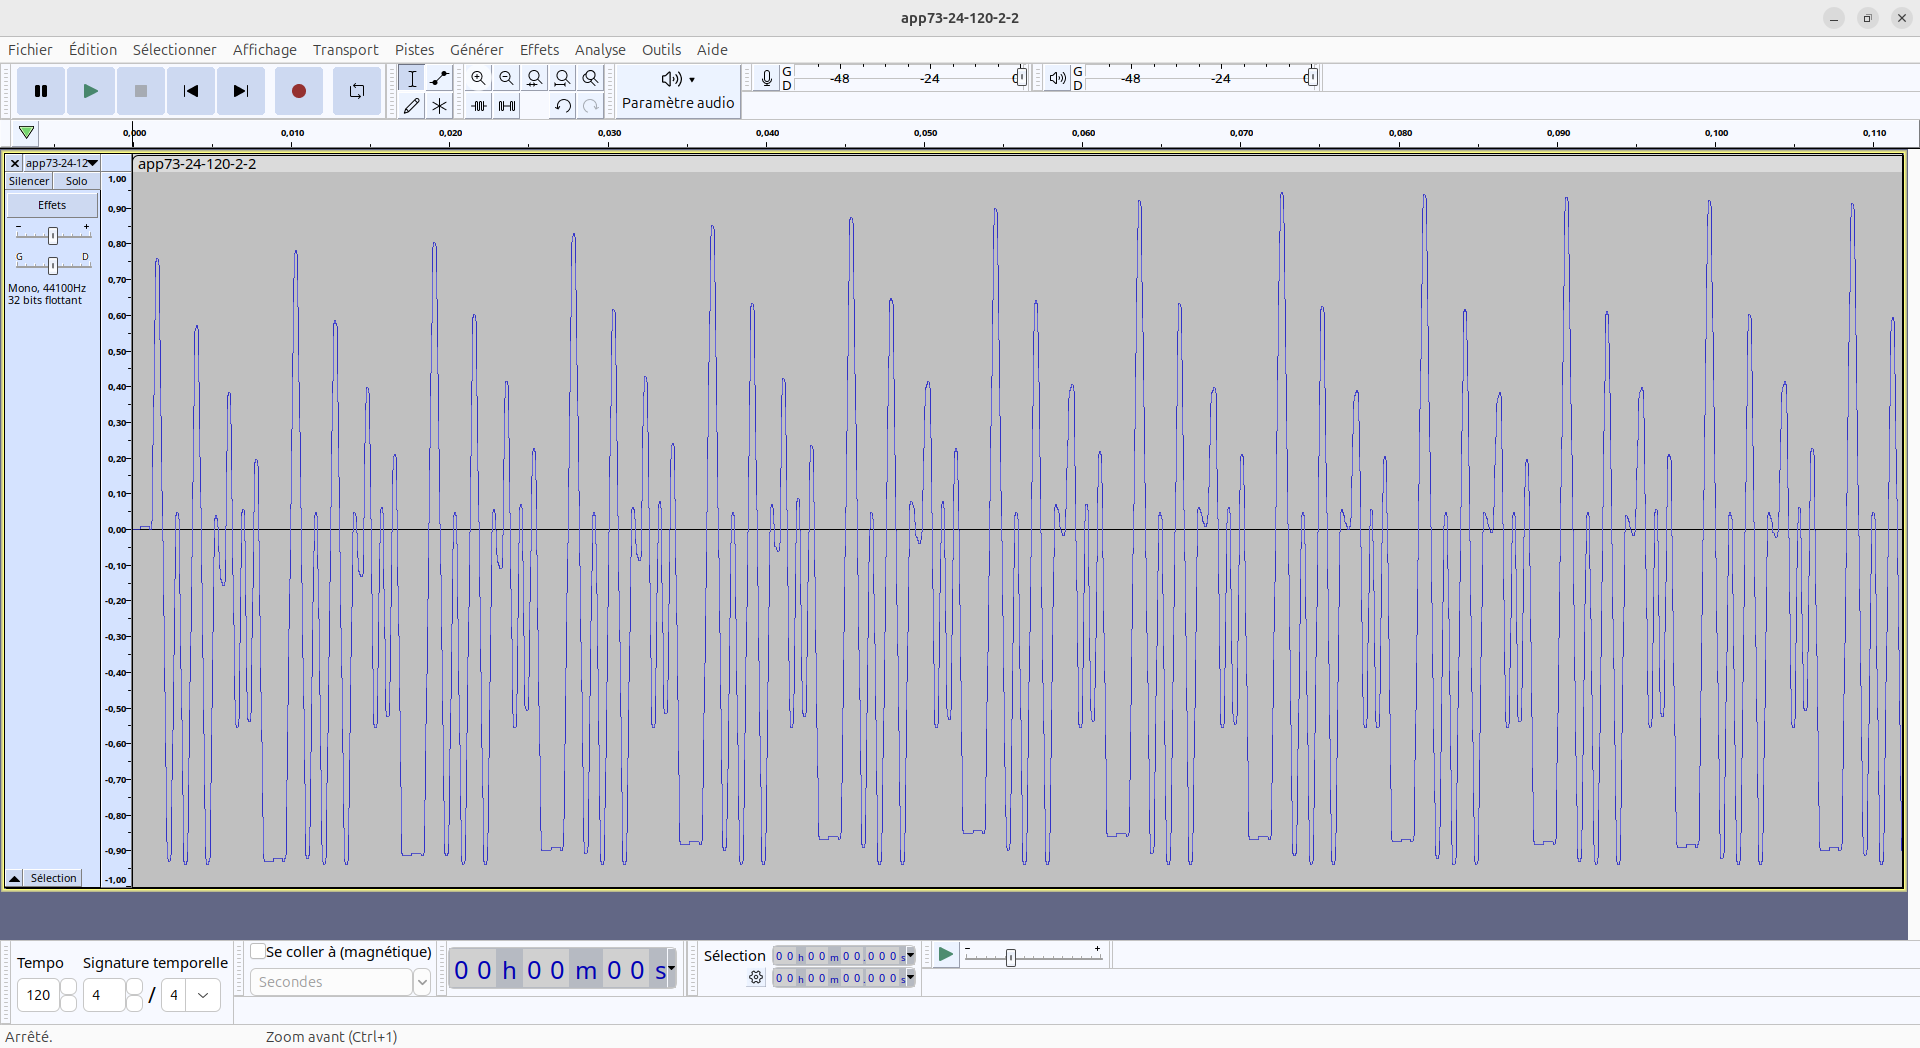Open Paramètre audio settings button
This screenshot has height=1048, width=1920.
pos(677,91)
